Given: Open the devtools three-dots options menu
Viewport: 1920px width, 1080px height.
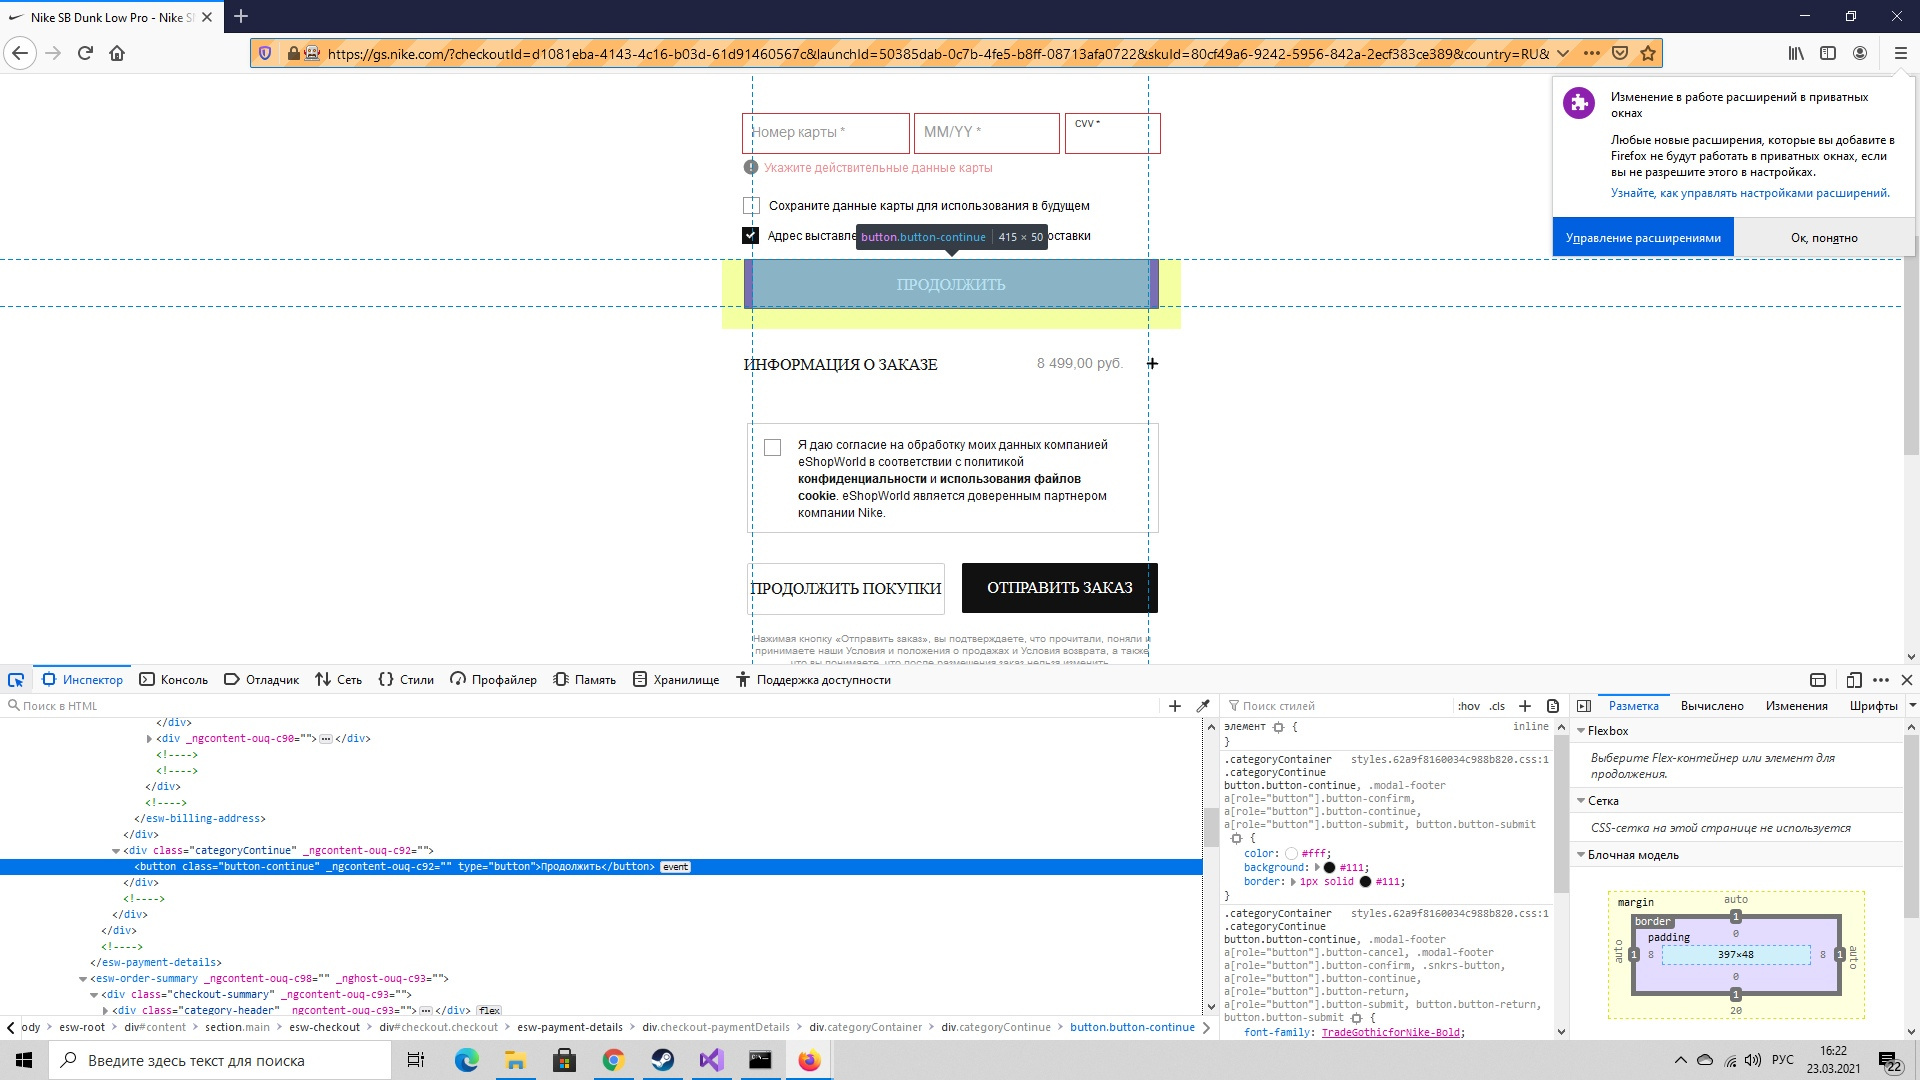Looking at the screenshot, I should click(1881, 680).
